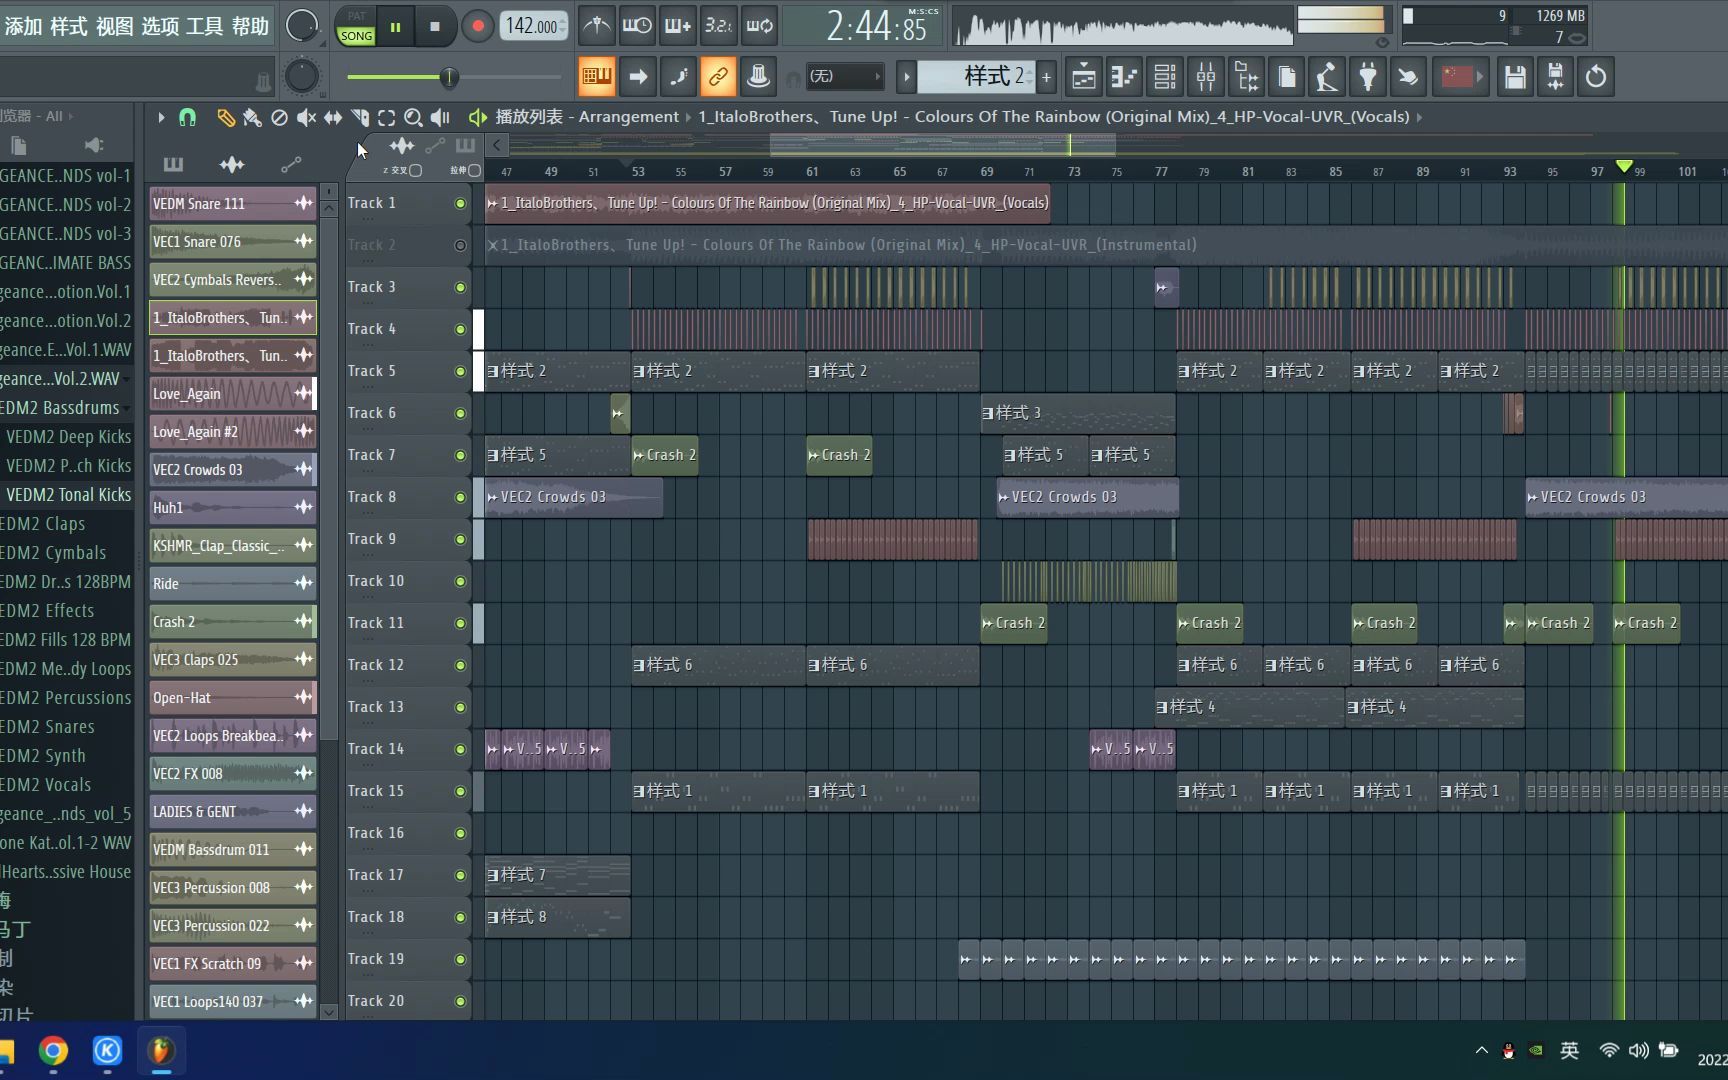
Task: Open the mixer view button
Action: click(x=1206, y=76)
